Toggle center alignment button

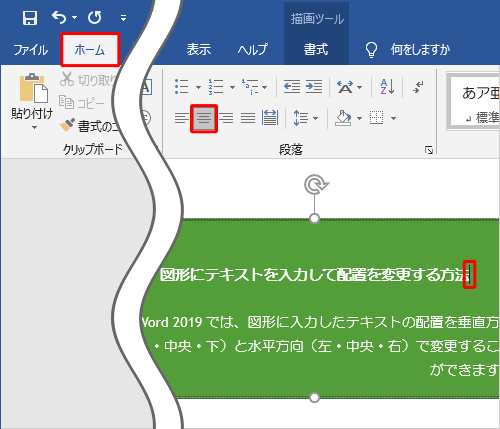point(204,118)
